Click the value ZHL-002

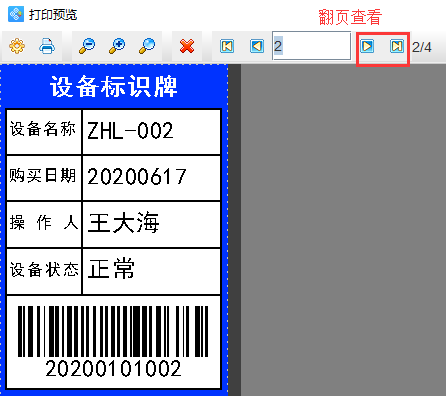click(130, 131)
